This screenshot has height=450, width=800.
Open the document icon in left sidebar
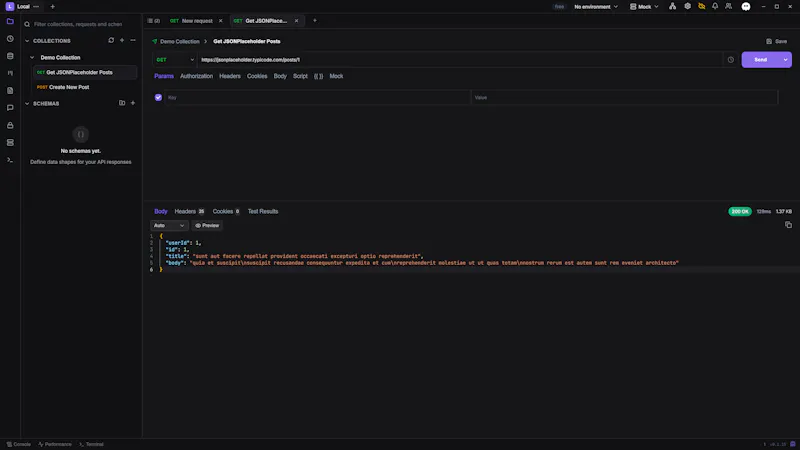10,91
